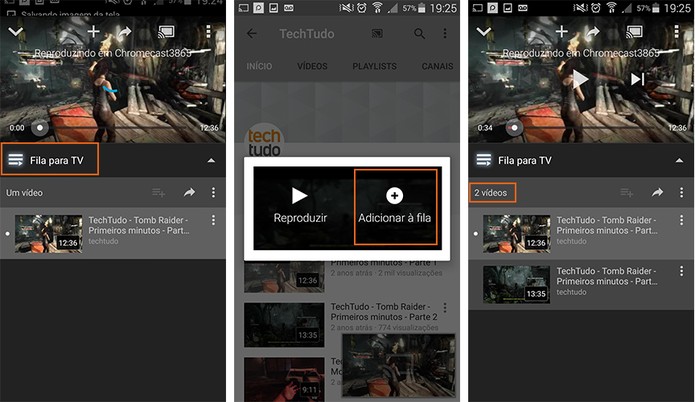The width and height of the screenshot is (695, 402).
Task: Tap the seek handle at 0:34 in right screen
Action: click(514, 128)
